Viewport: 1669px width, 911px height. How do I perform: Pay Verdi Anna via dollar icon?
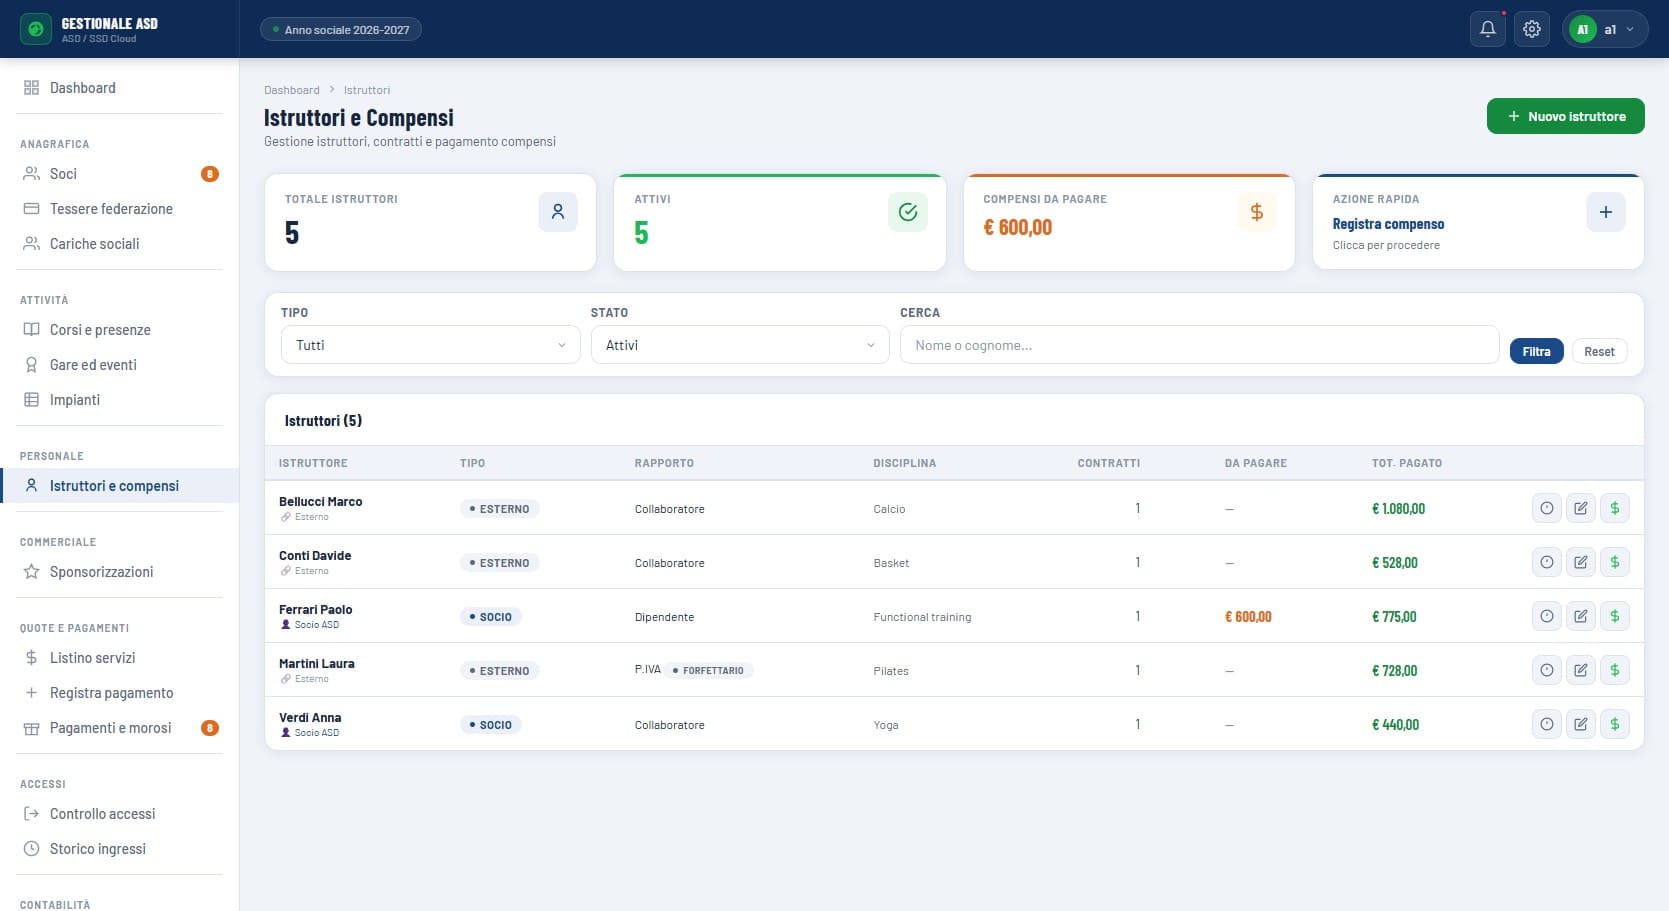[1614, 724]
